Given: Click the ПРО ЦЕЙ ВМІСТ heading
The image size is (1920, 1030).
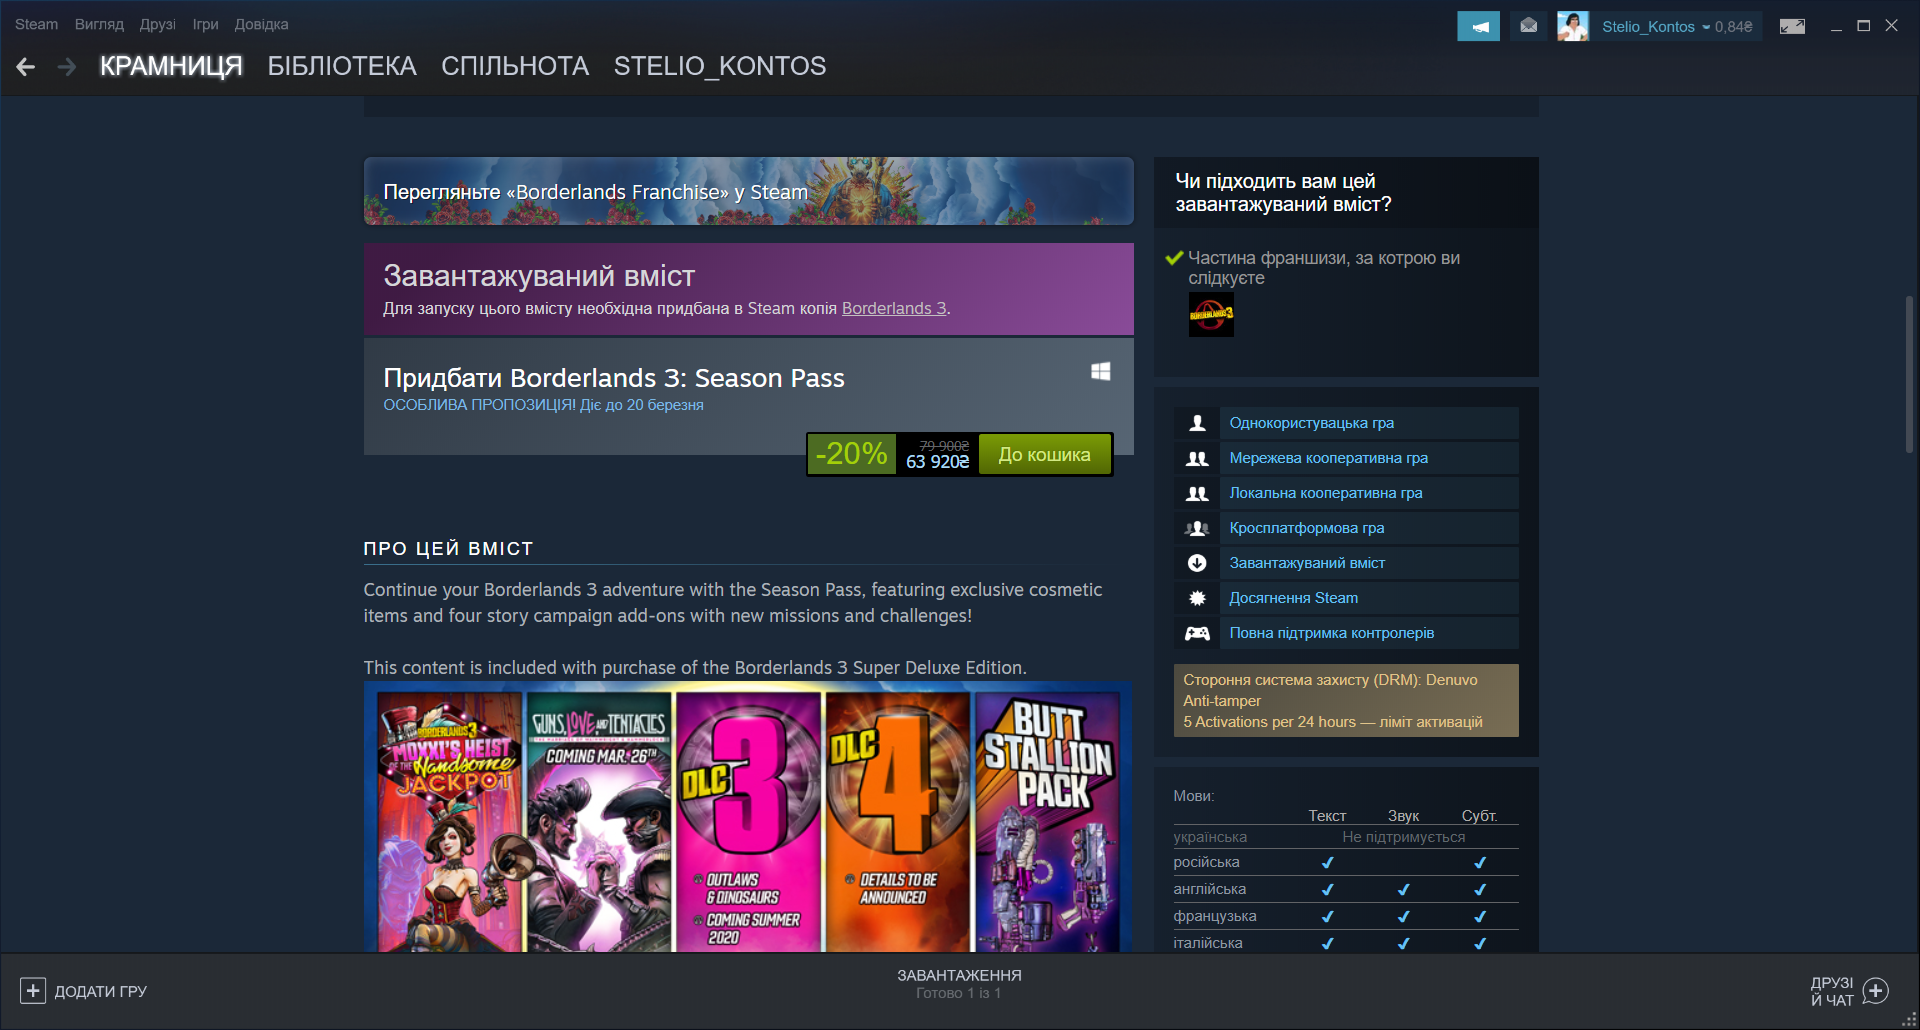Looking at the screenshot, I should pyautogui.click(x=449, y=548).
